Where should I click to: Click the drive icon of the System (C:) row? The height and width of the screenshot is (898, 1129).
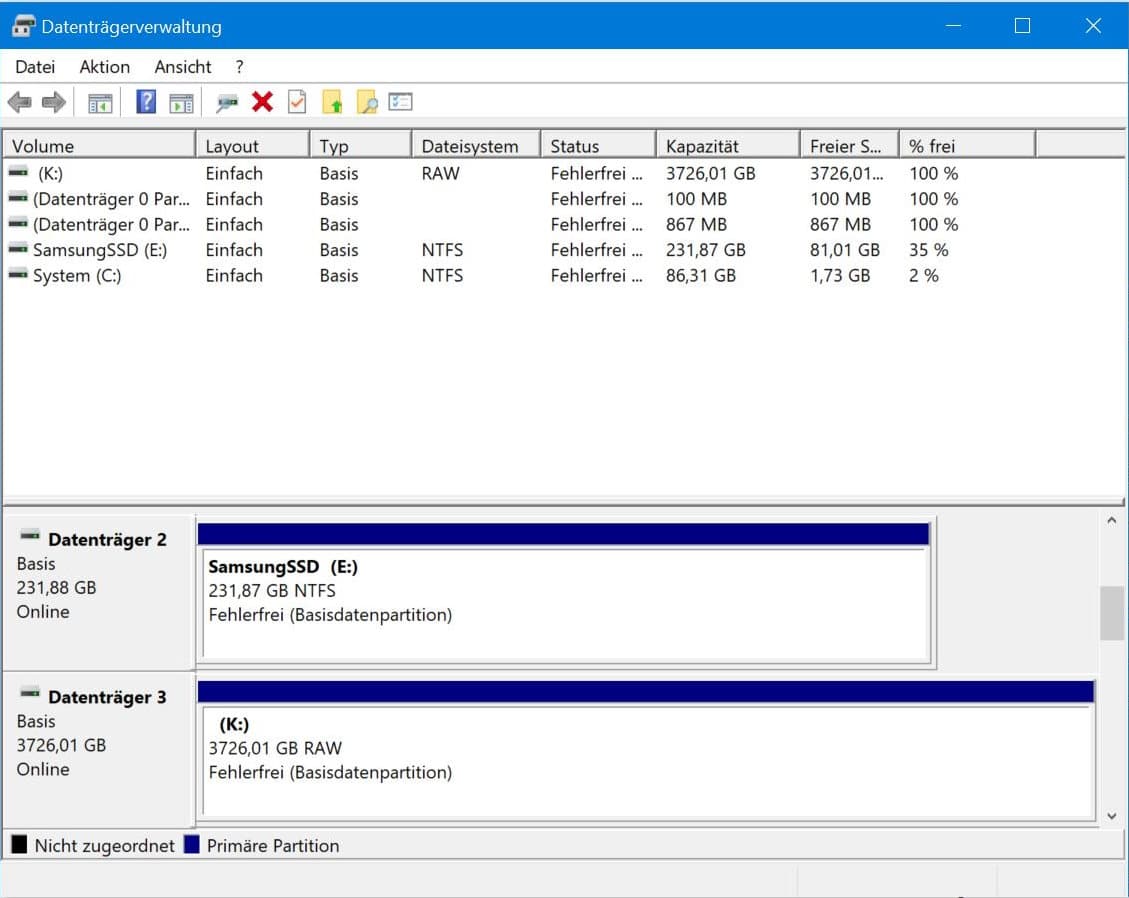18,274
